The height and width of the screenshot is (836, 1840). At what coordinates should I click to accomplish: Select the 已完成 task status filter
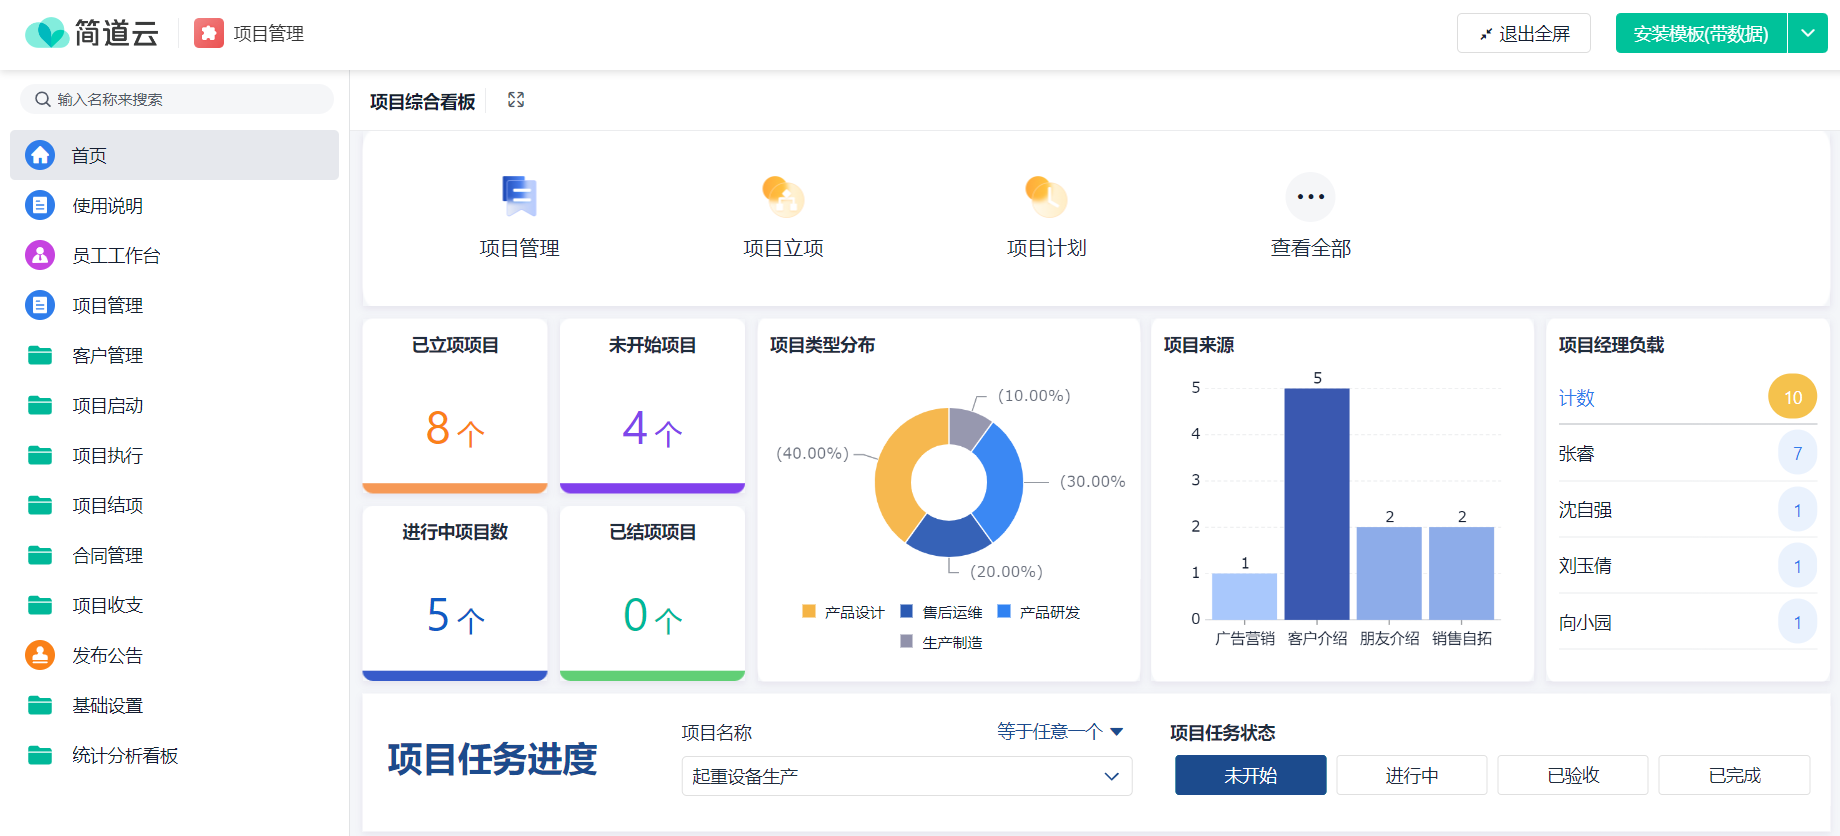(x=1734, y=775)
